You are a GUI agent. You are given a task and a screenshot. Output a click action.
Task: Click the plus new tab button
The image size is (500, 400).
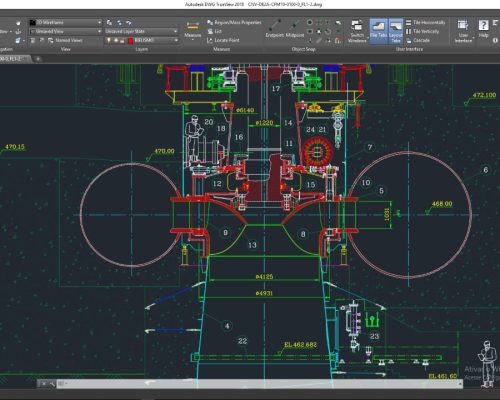pos(38,59)
